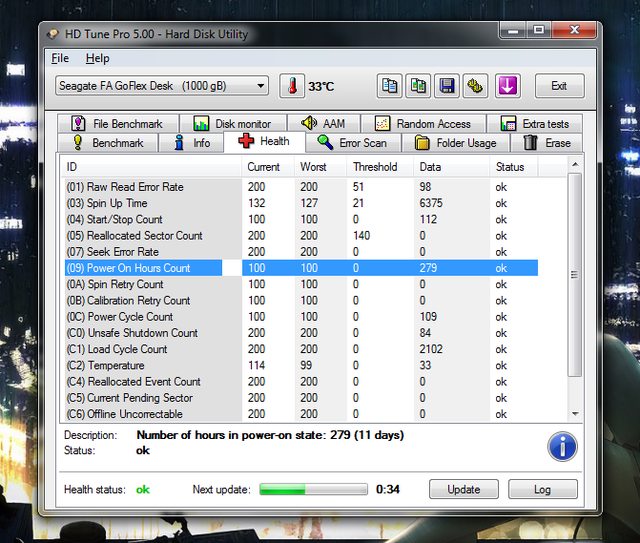Click the Next update progress bar
This screenshot has width=640, height=543.
[313, 489]
